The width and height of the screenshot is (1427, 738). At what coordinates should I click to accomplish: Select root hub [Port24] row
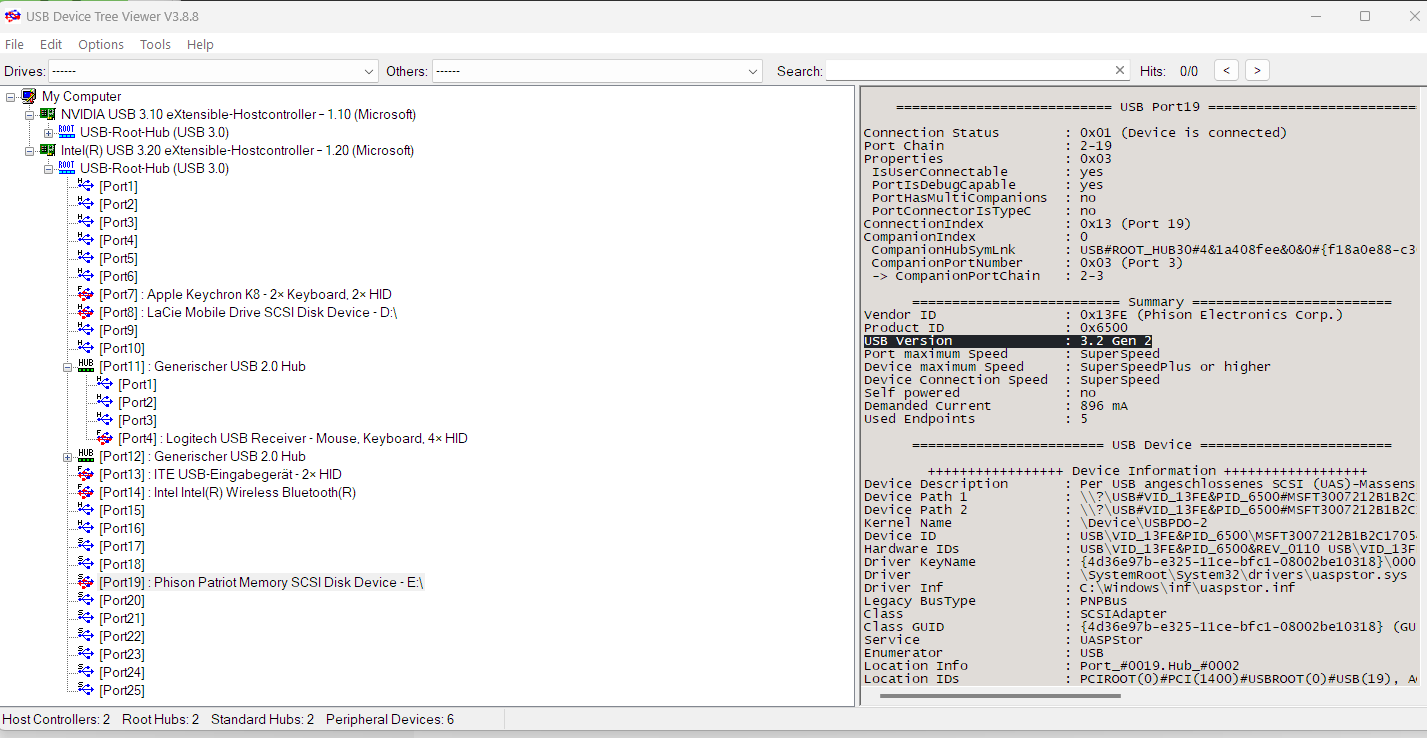(x=121, y=673)
